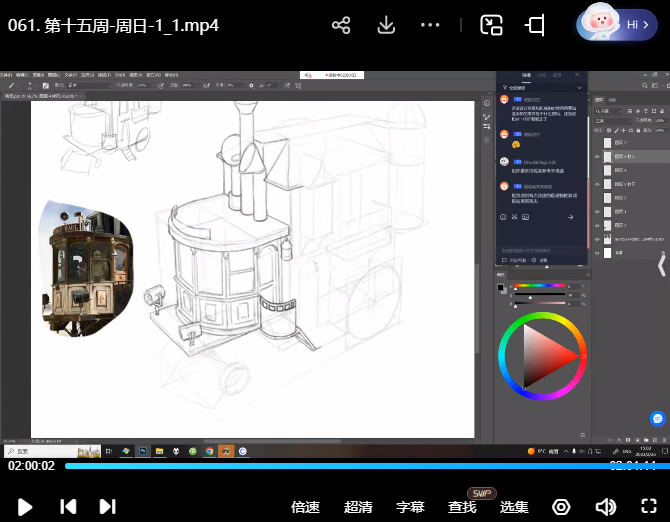Expand the side panel with the chevron

click(x=661, y=265)
